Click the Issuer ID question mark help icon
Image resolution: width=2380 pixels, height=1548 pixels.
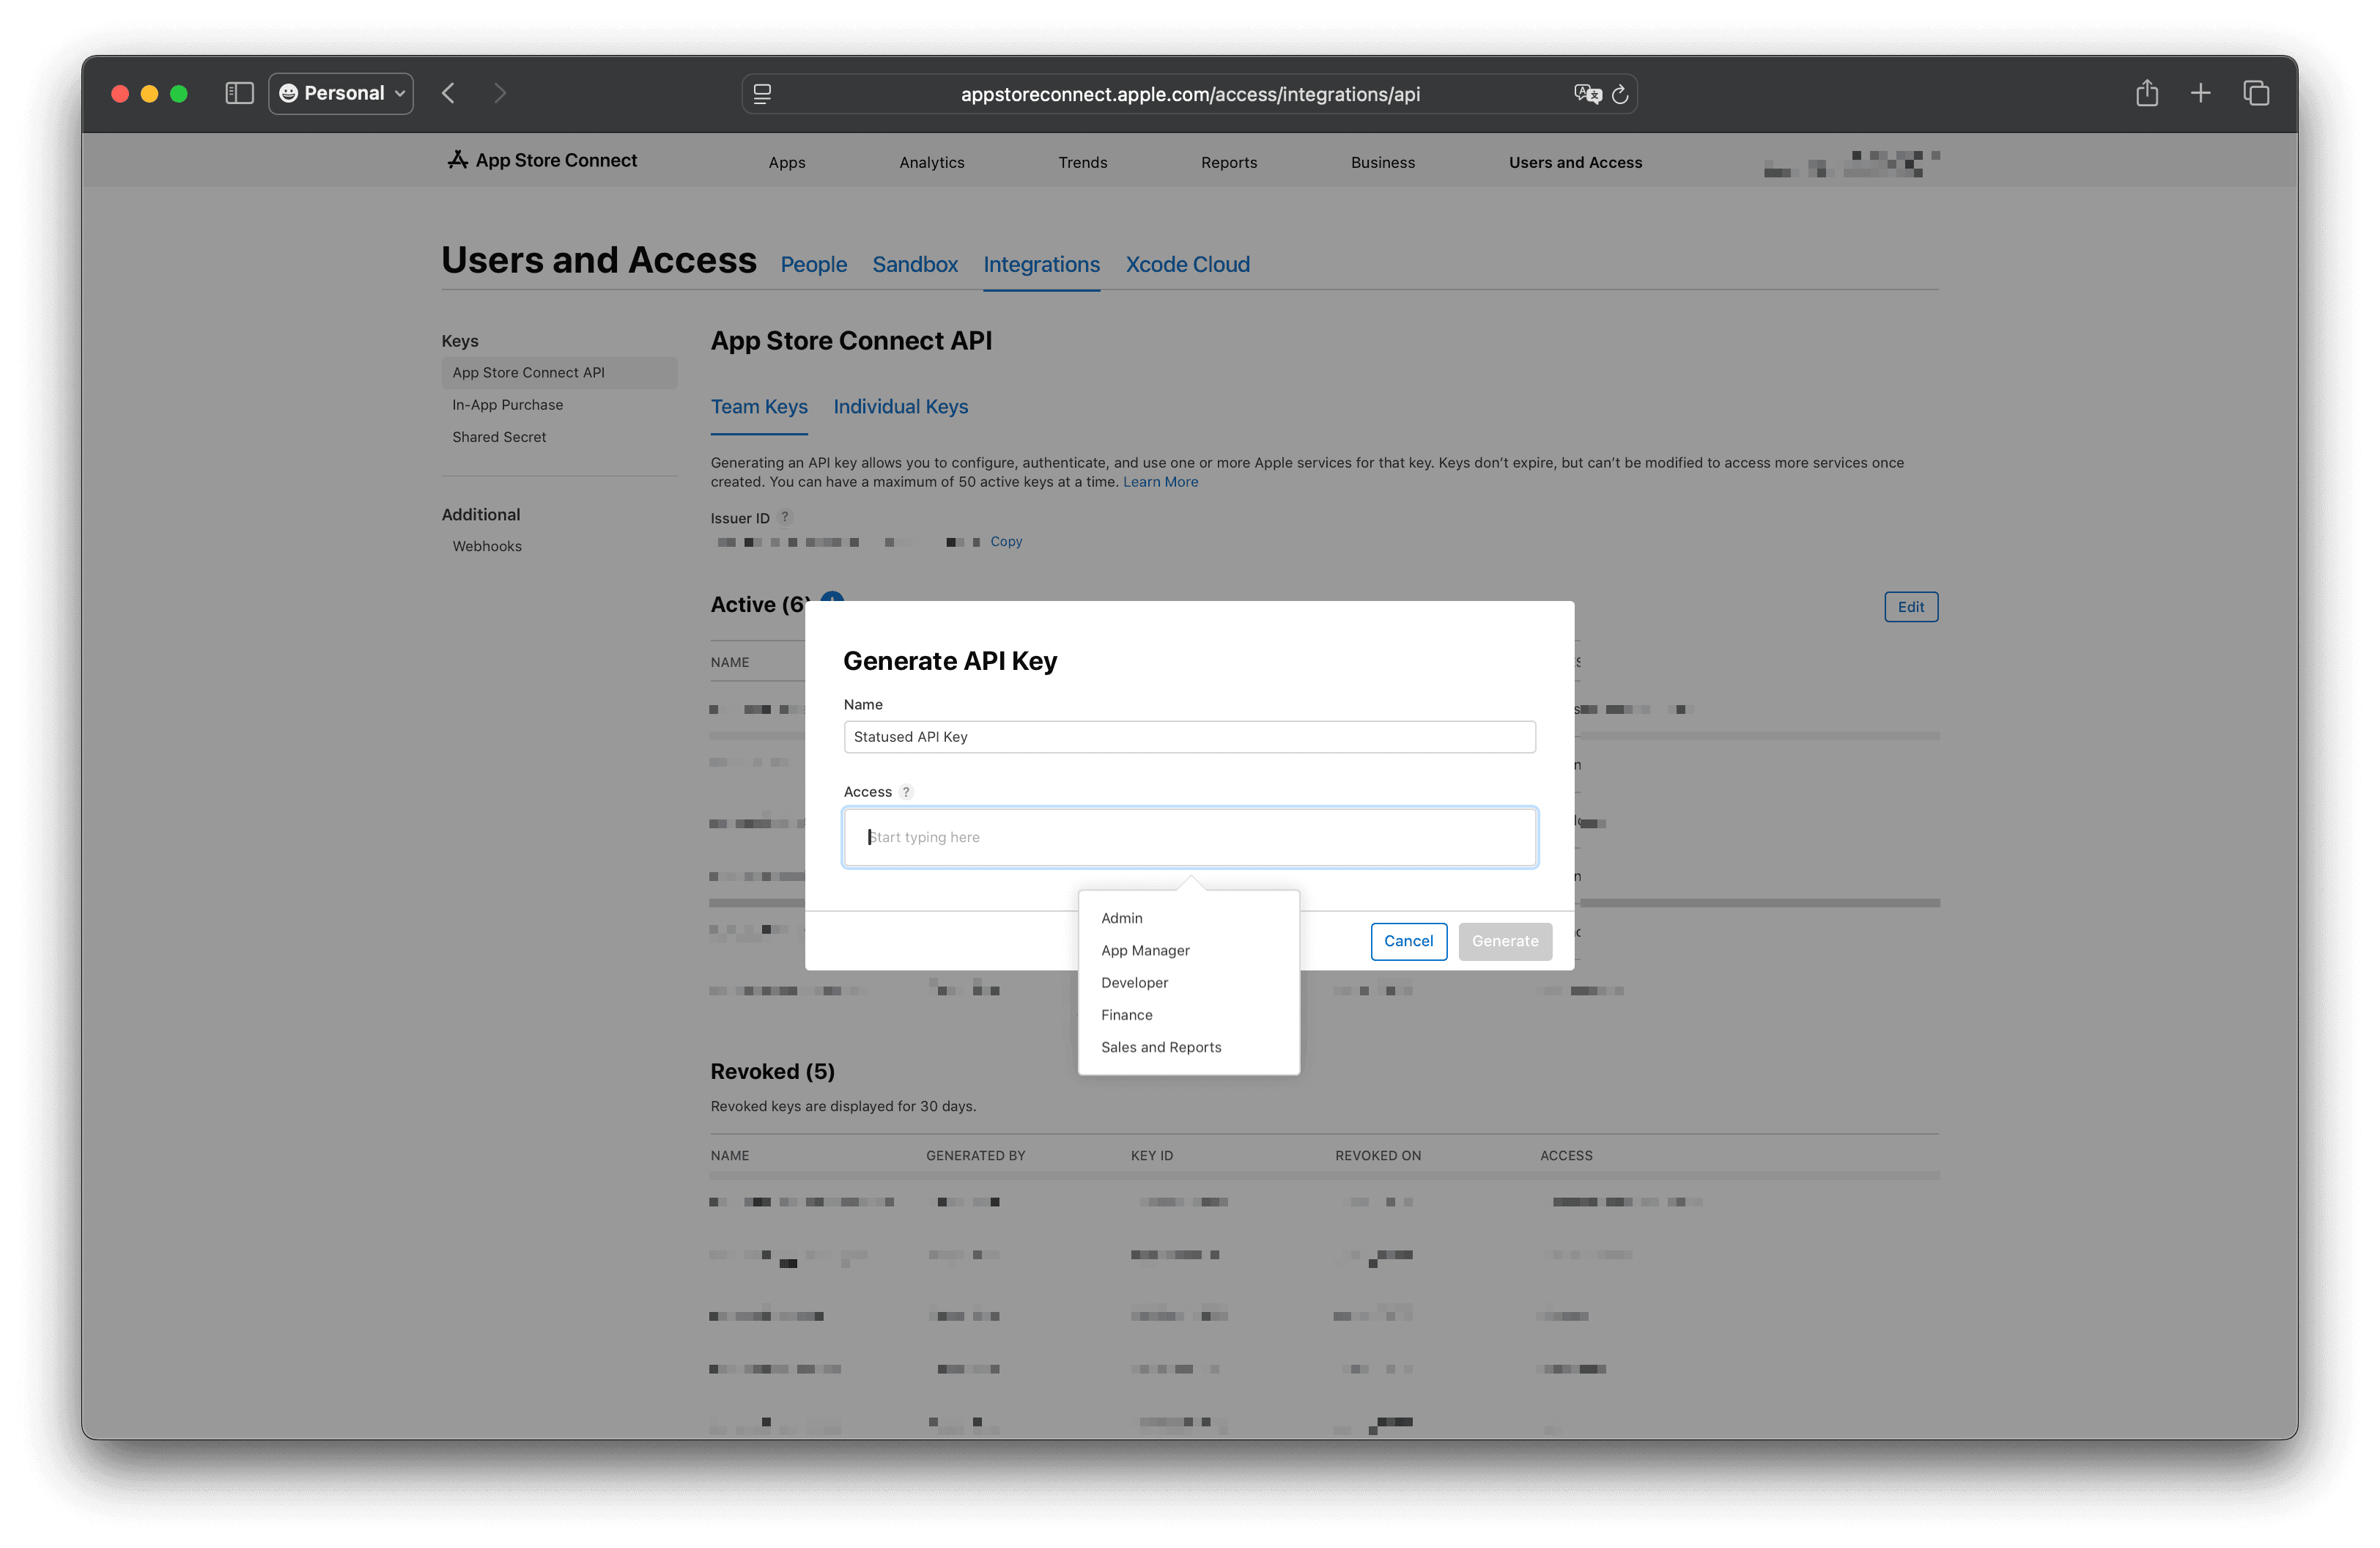click(786, 517)
